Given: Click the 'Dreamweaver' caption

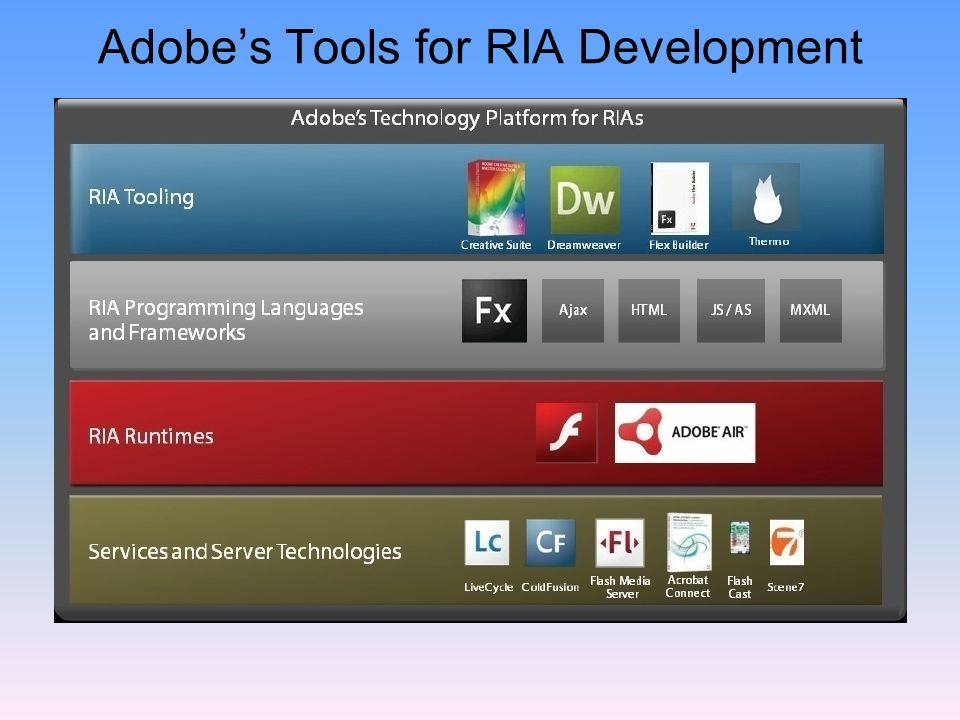Looking at the screenshot, I should click(x=584, y=245).
